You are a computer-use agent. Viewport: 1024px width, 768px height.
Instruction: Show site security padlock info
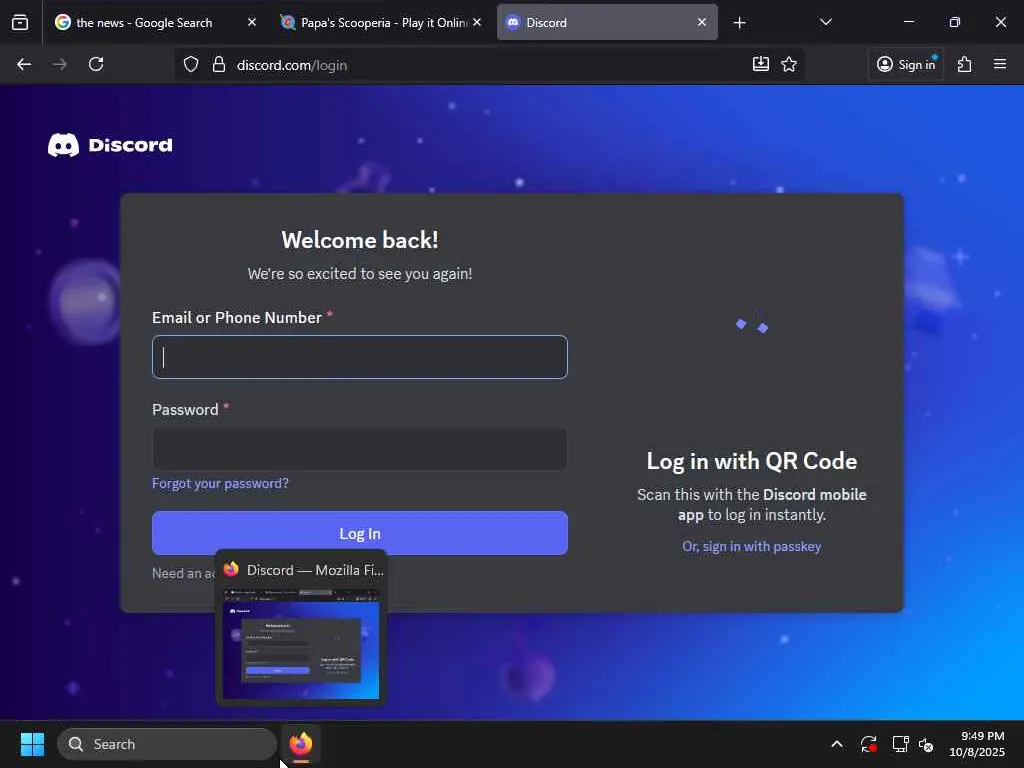(219, 65)
